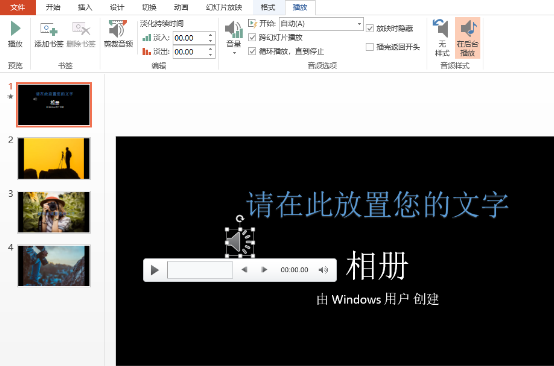
Task: Click the 淡化持续时间 label
Action: click(162, 24)
